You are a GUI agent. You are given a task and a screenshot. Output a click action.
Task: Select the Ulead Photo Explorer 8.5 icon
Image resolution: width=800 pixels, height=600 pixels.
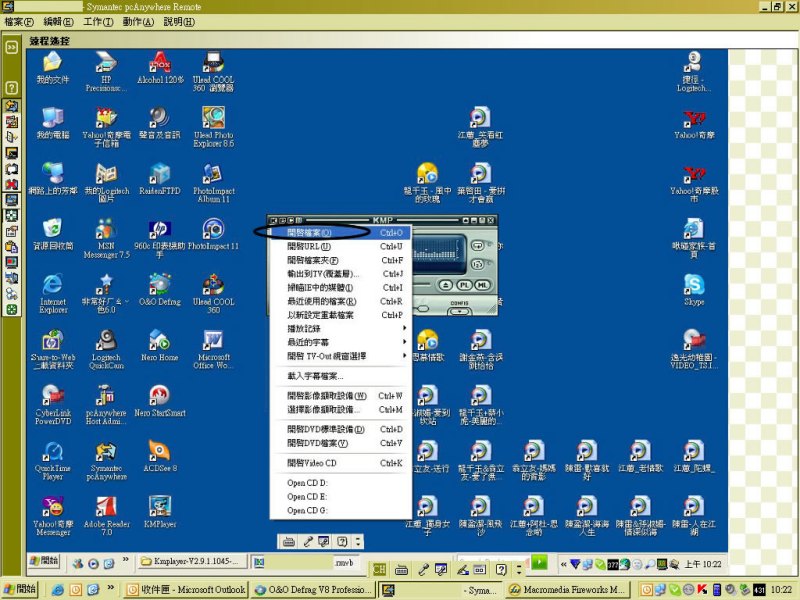pyautogui.click(x=213, y=127)
